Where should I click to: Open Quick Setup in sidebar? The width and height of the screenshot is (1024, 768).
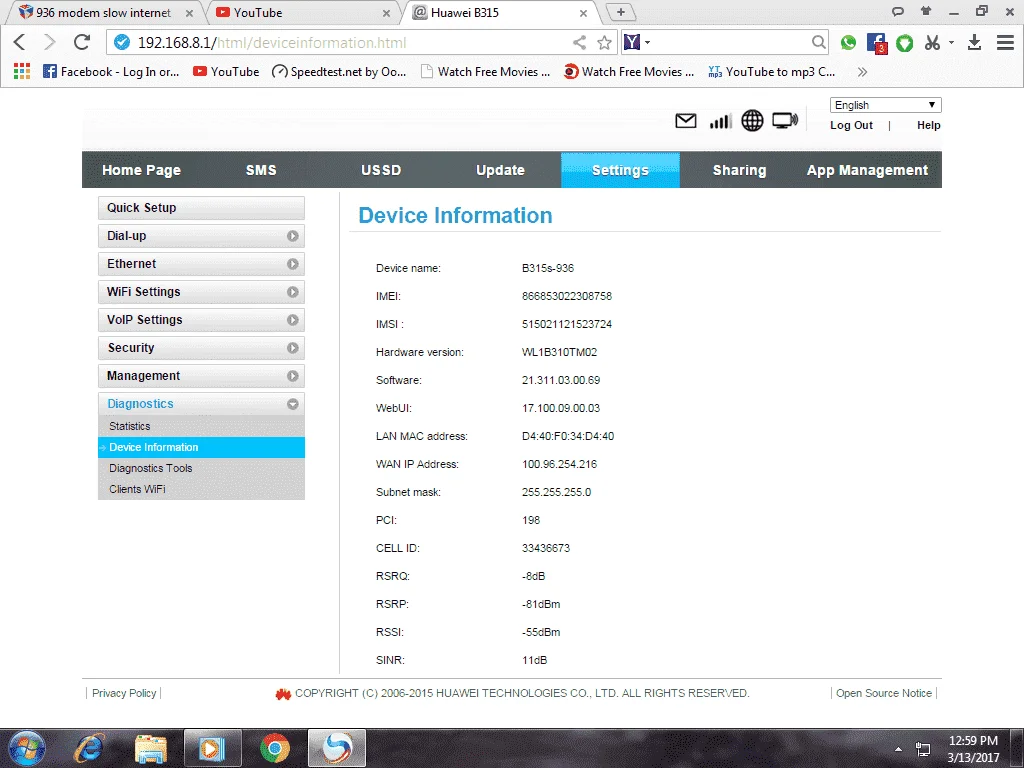[201, 208]
